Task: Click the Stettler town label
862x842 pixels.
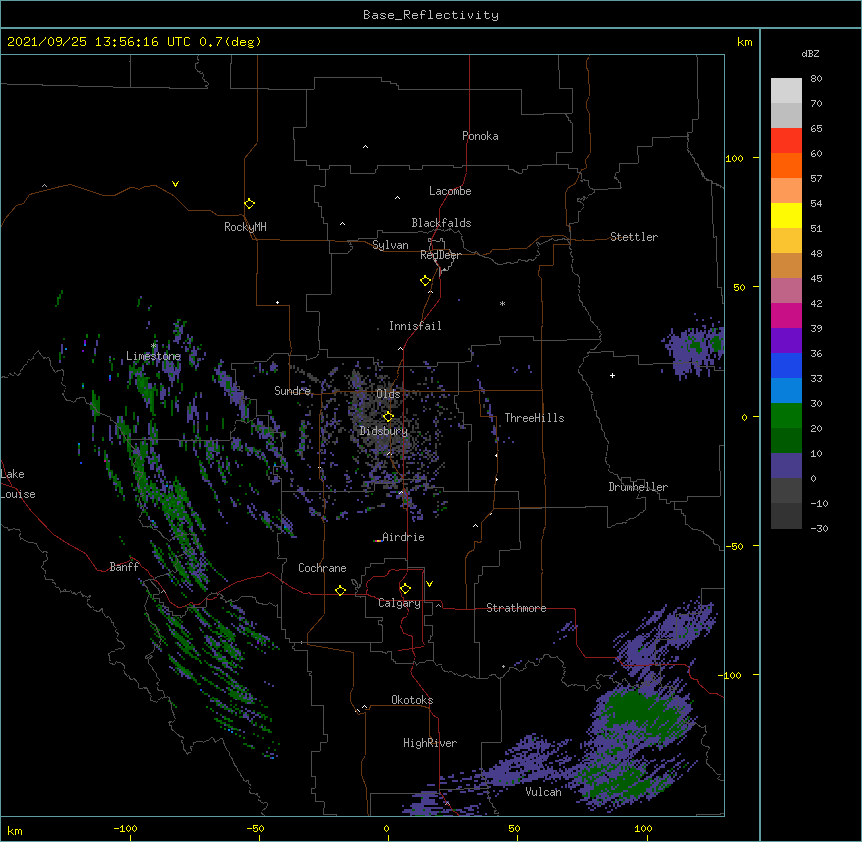Action: (634, 237)
